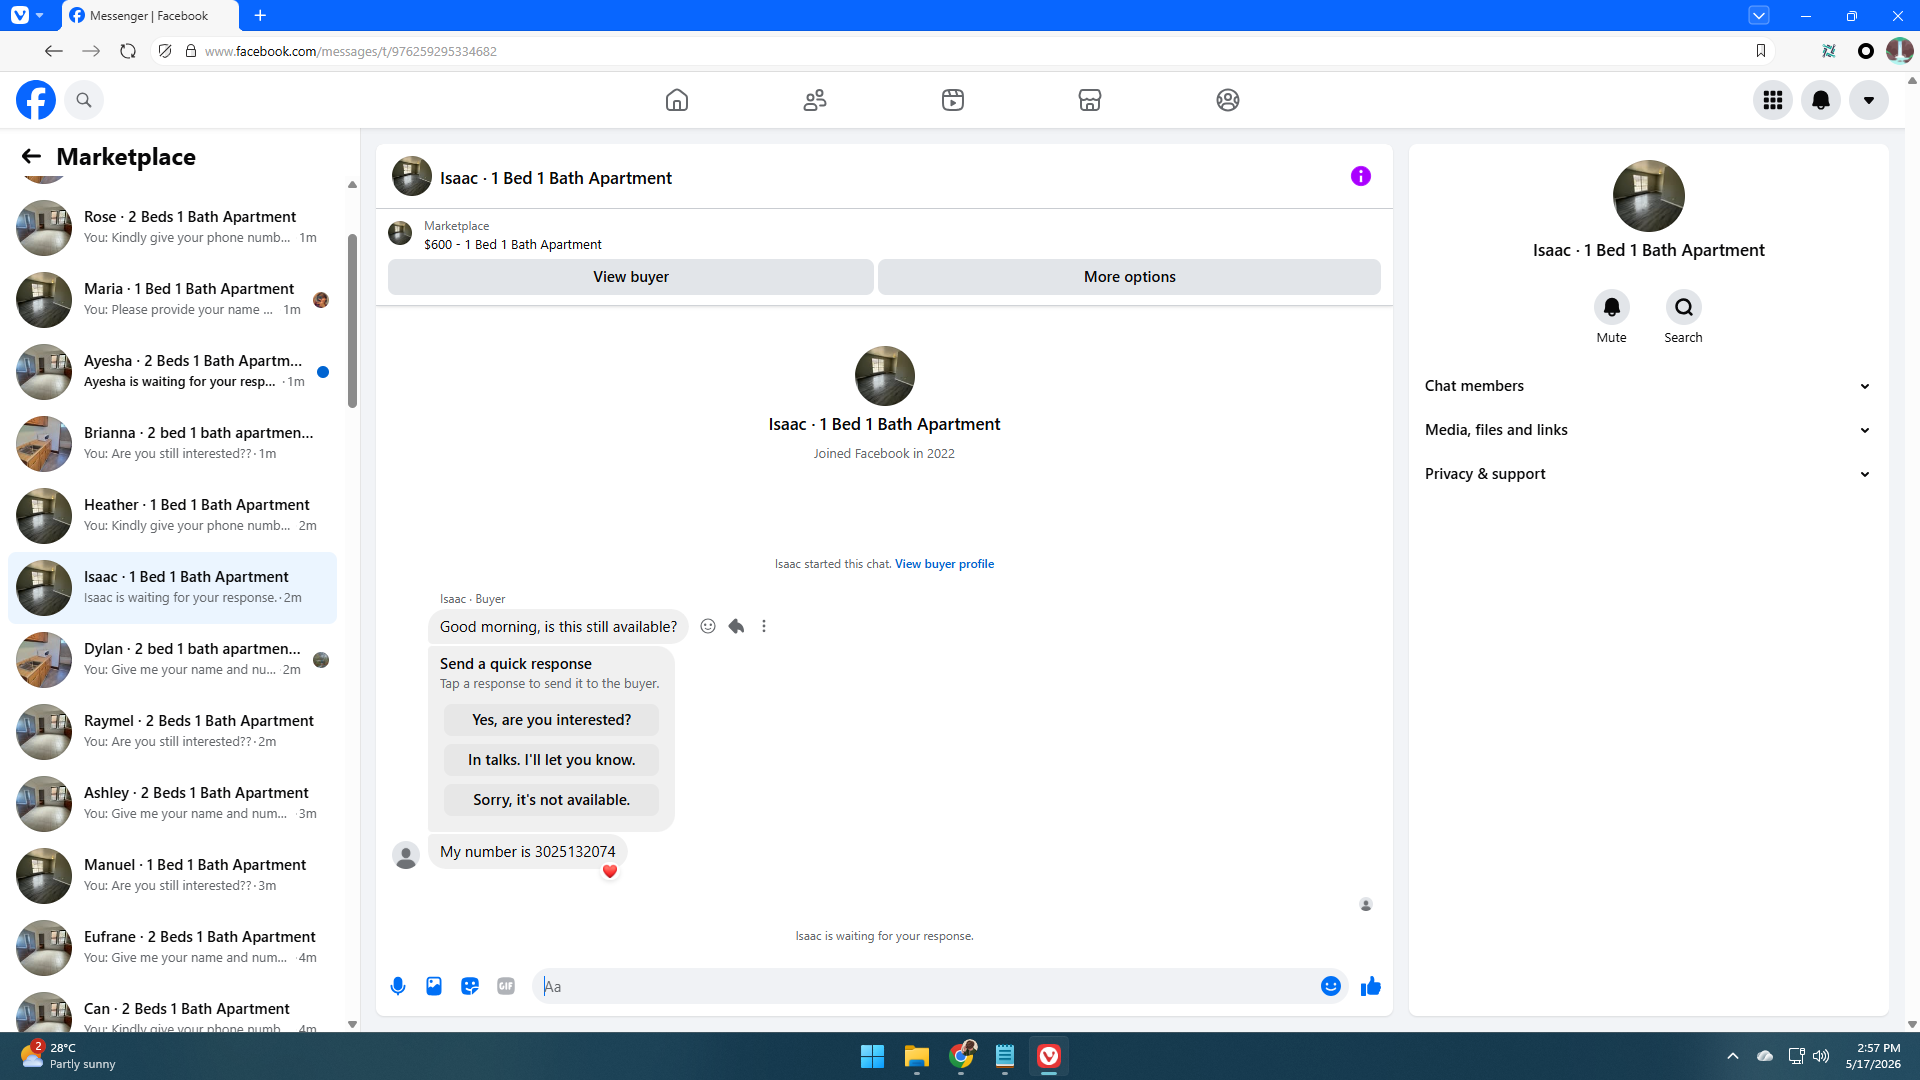The height and width of the screenshot is (1080, 1920).
Task: Open Facebook home logo
Action: click(x=36, y=100)
